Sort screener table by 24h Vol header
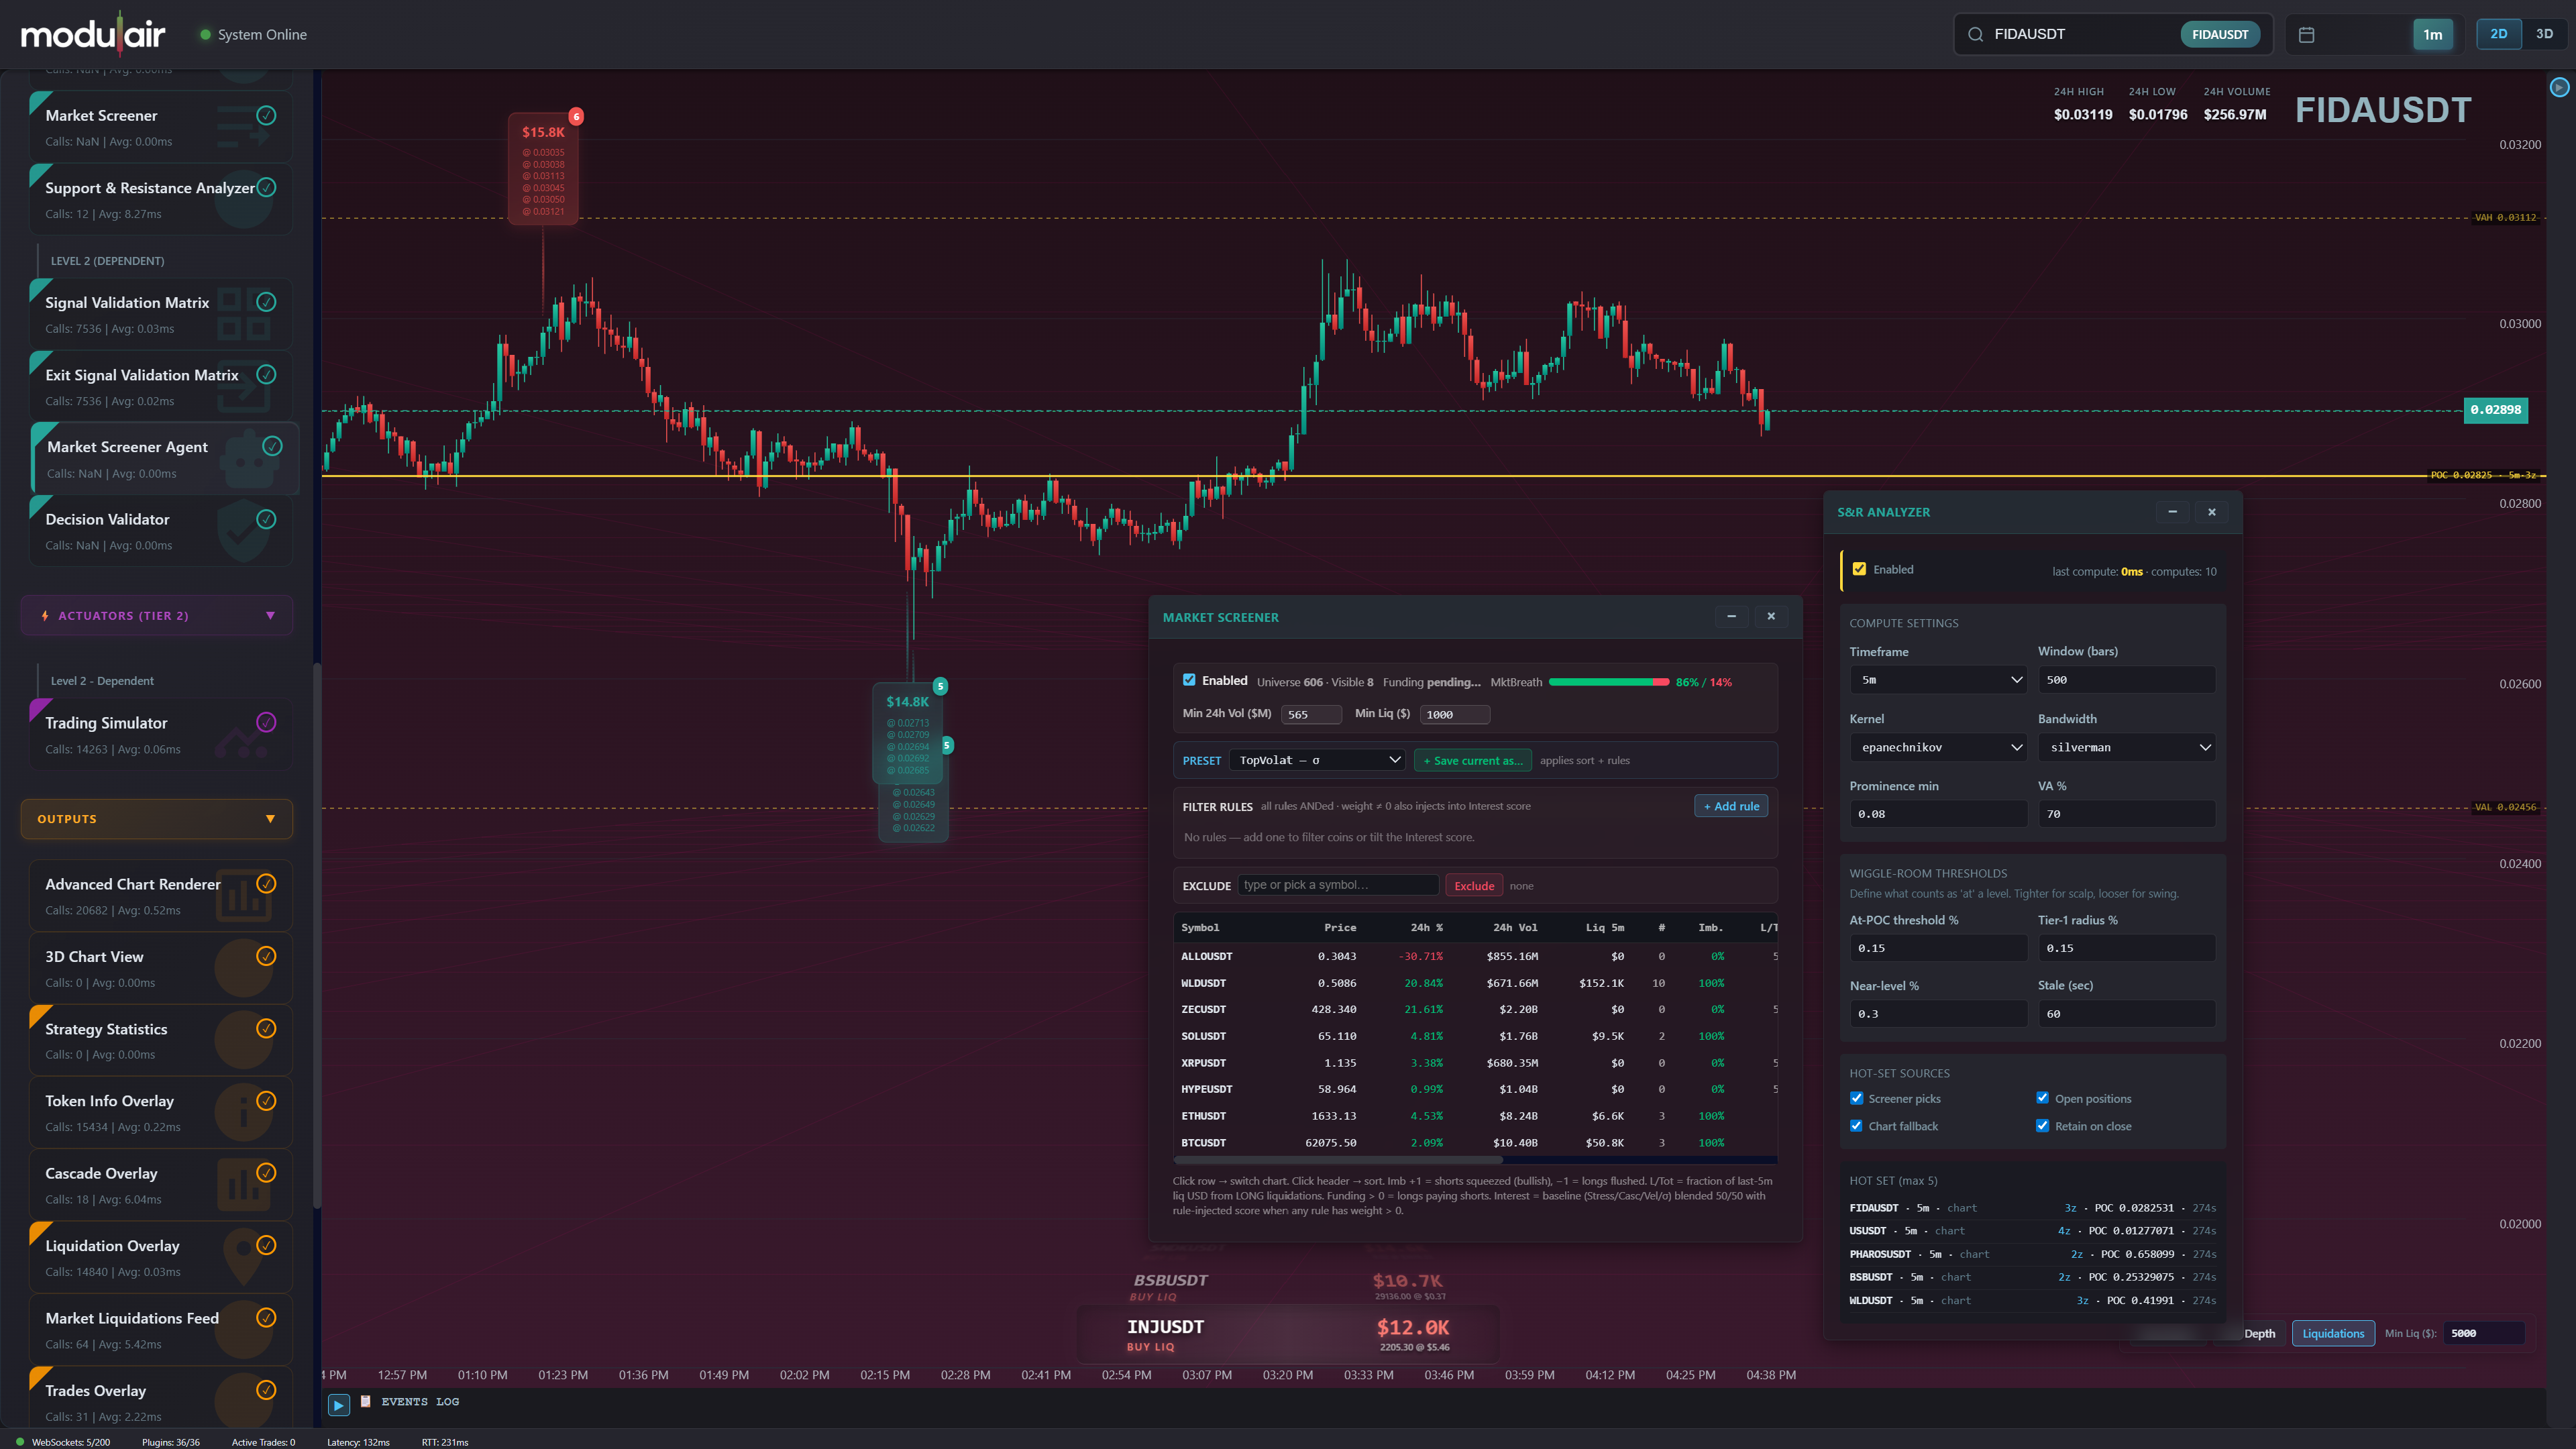This screenshot has height=1449, width=2576. pyautogui.click(x=1515, y=927)
